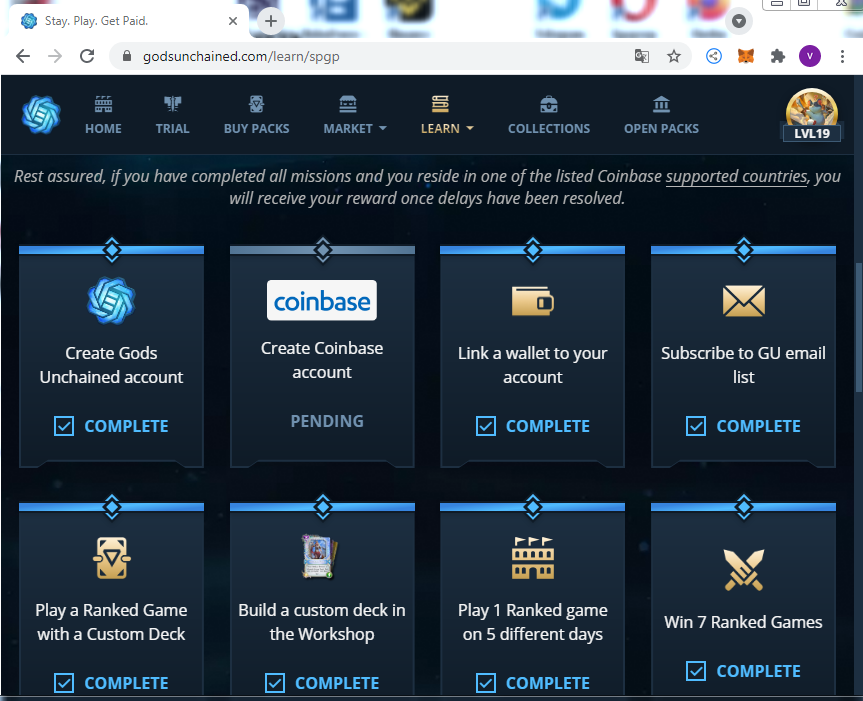Click the blue share extension icon
The image size is (863, 701).
coord(714,56)
